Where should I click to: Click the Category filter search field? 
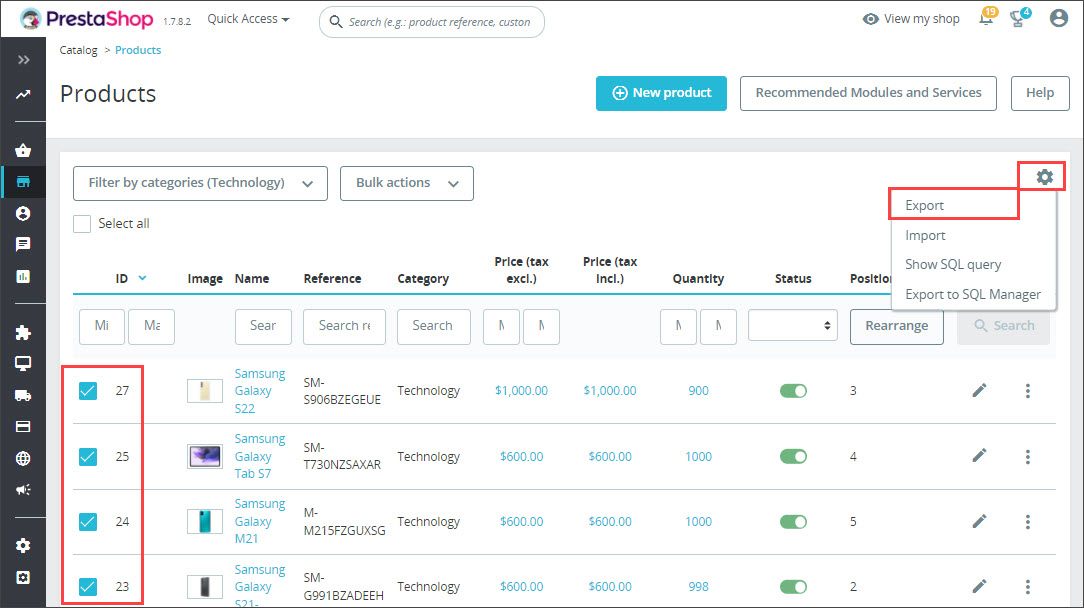pyautogui.click(x=433, y=326)
